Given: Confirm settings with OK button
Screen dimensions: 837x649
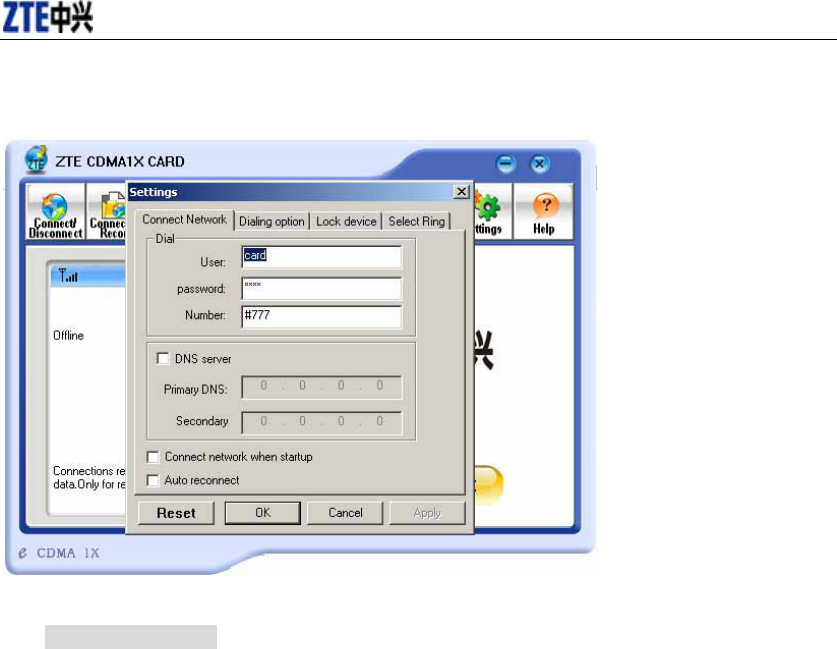Looking at the screenshot, I should pyautogui.click(x=263, y=513).
